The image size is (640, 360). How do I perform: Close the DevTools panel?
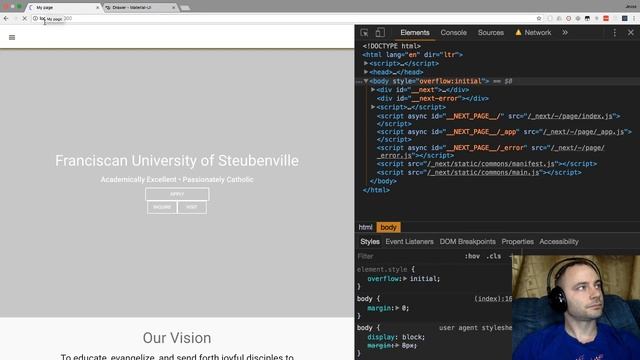[631, 33]
